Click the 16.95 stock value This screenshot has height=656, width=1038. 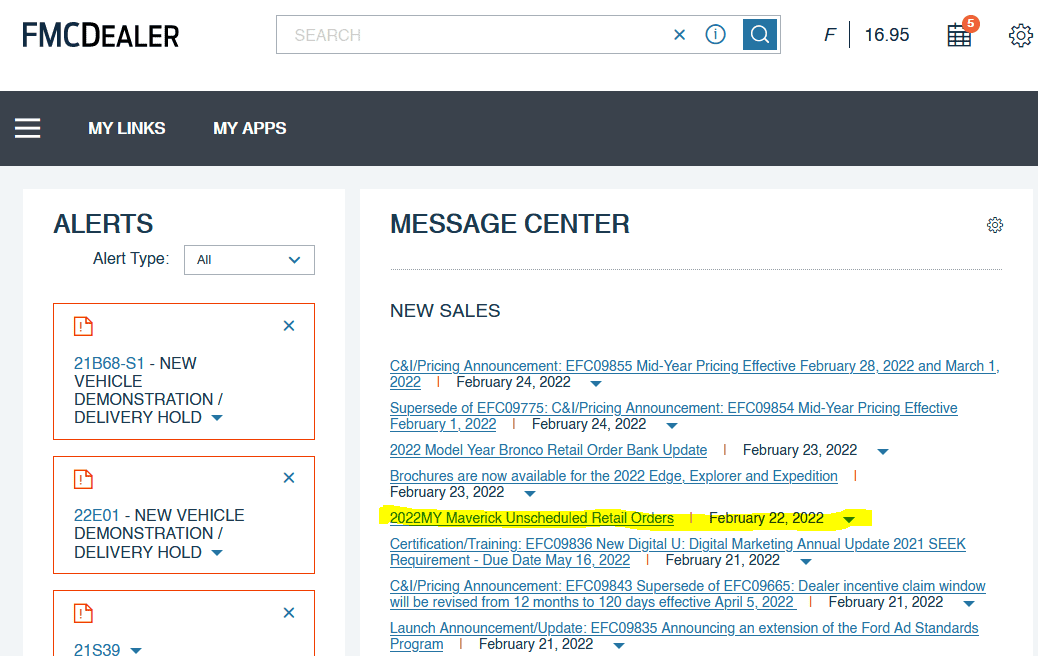pyautogui.click(x=886, y=34)
